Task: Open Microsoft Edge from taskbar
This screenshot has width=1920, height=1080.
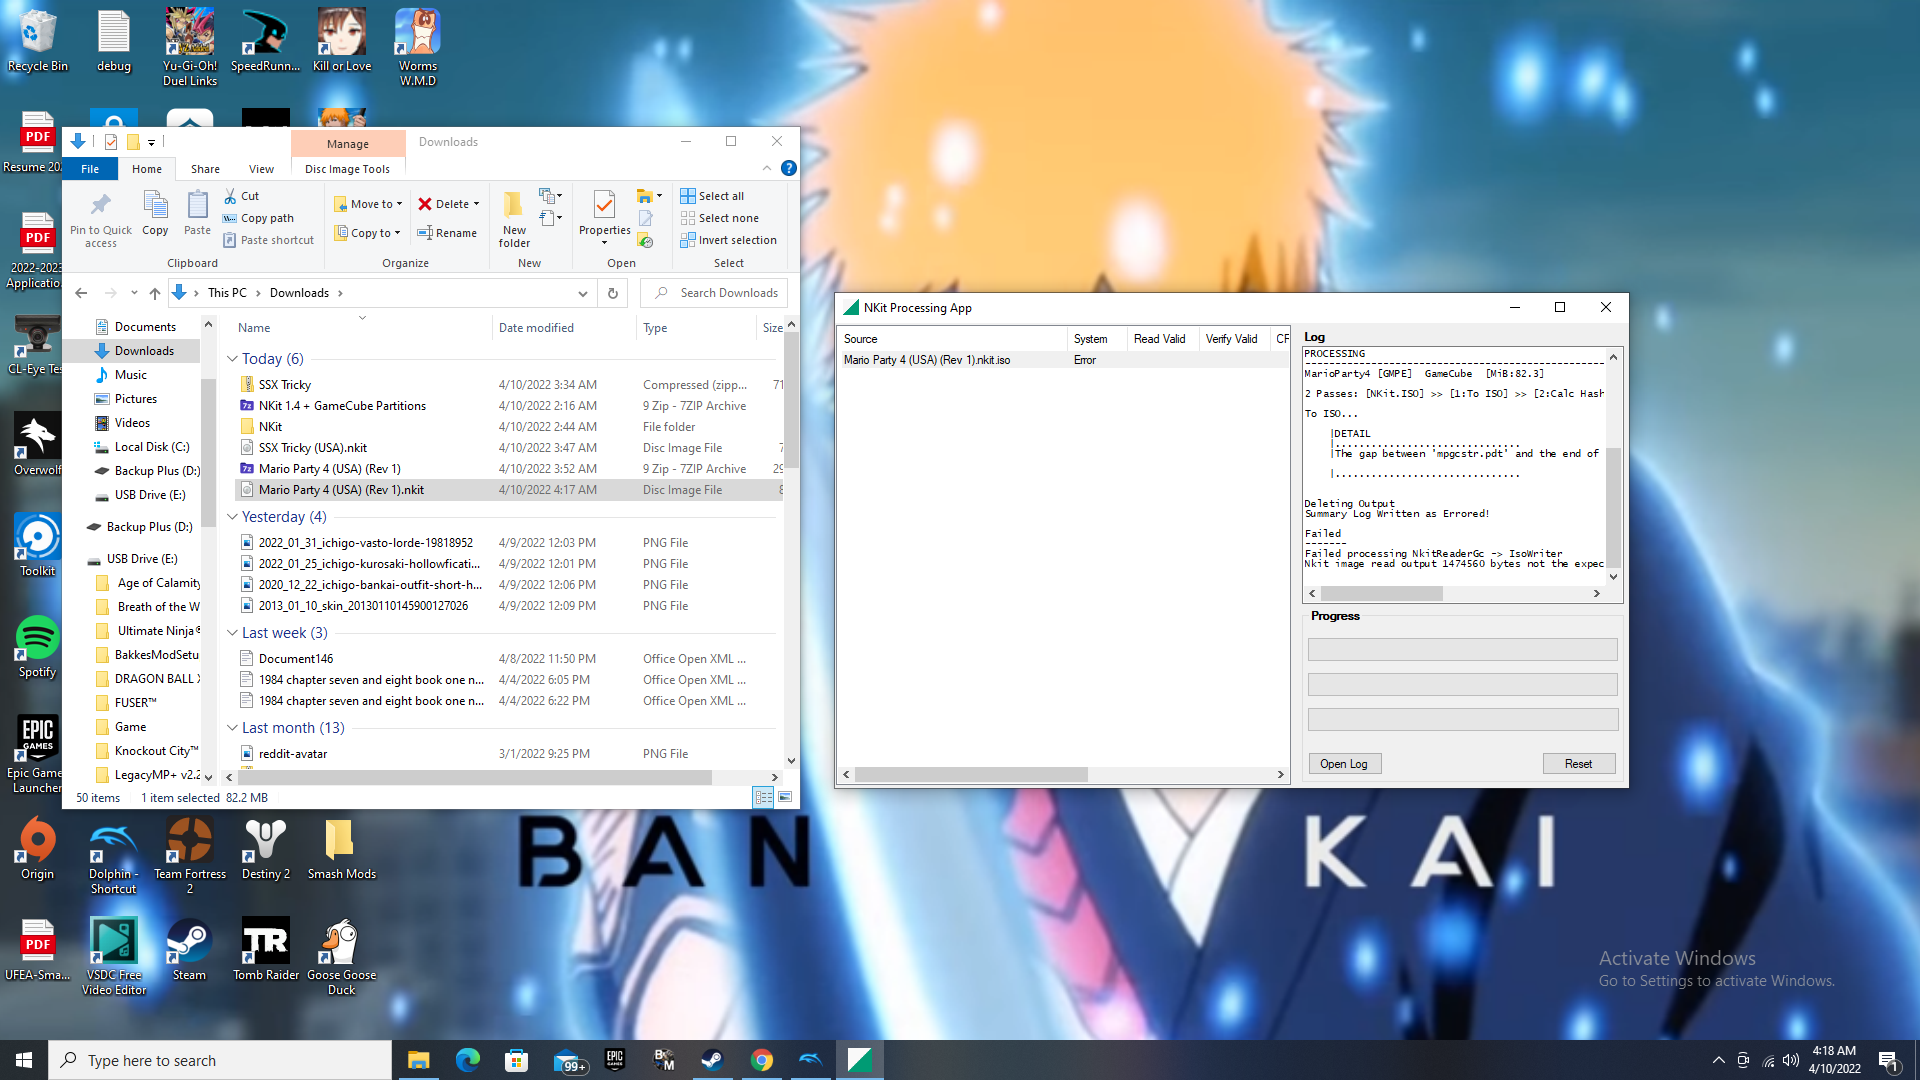Action: pyautogui.click(x=468, y=1060)
